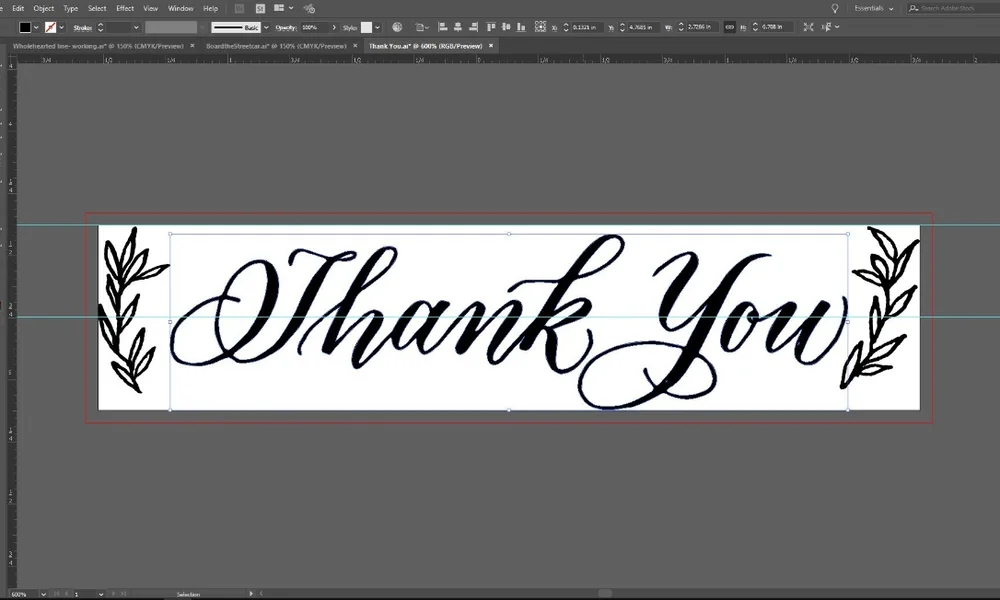The width and height of the screenshot is (1000, 600).
Task: Toggle the constrain width and height link
Action: [x=729, y=26]
